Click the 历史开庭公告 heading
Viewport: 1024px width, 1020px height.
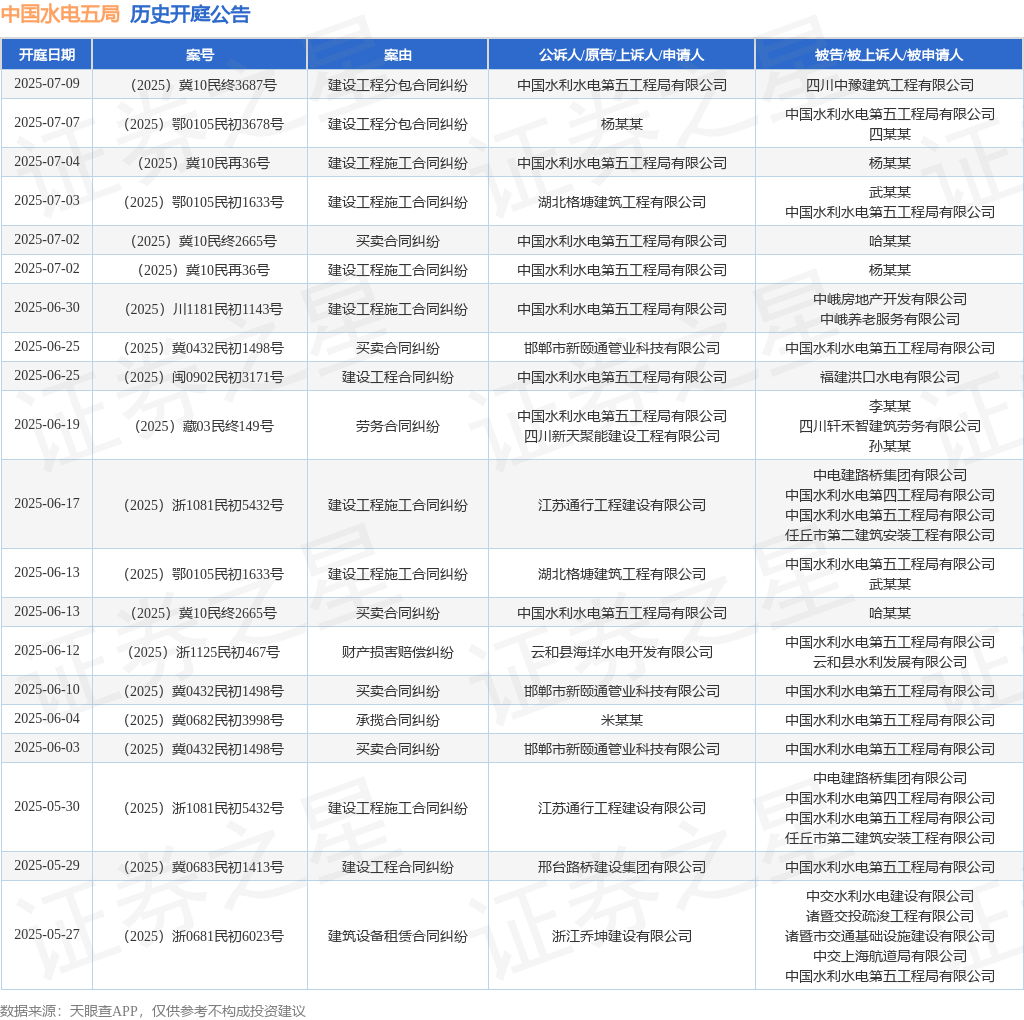pyautogui.click(x=189, y=14)
